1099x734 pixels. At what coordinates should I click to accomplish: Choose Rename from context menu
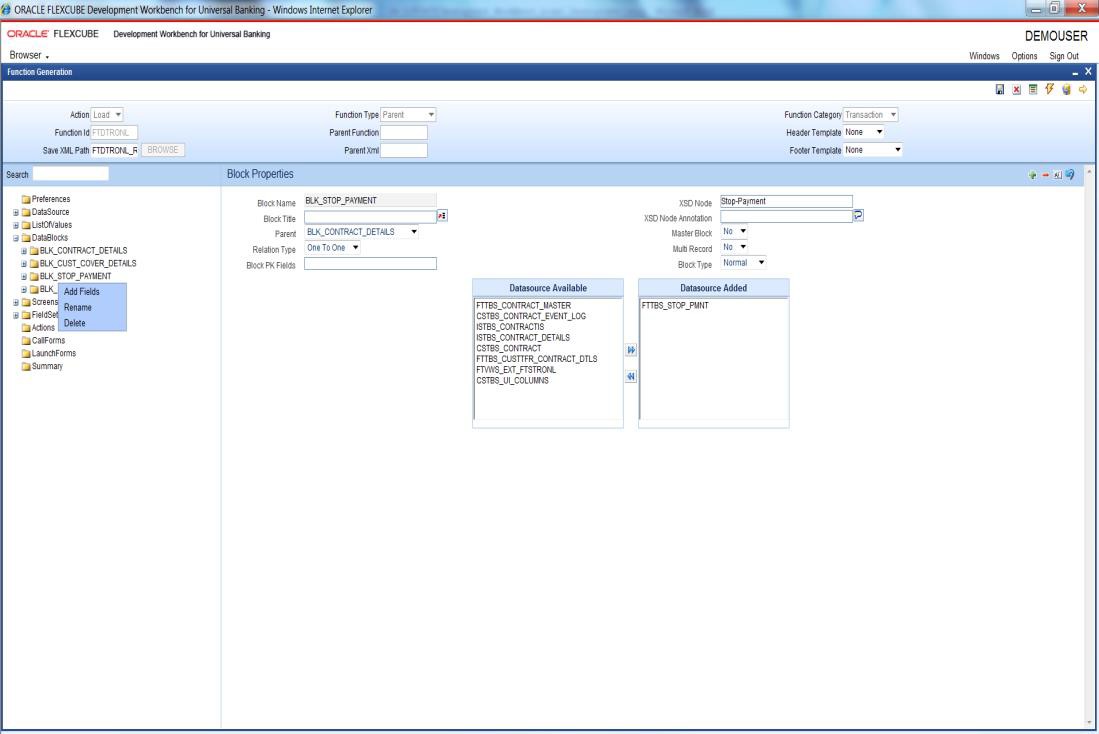click(92, 307)
